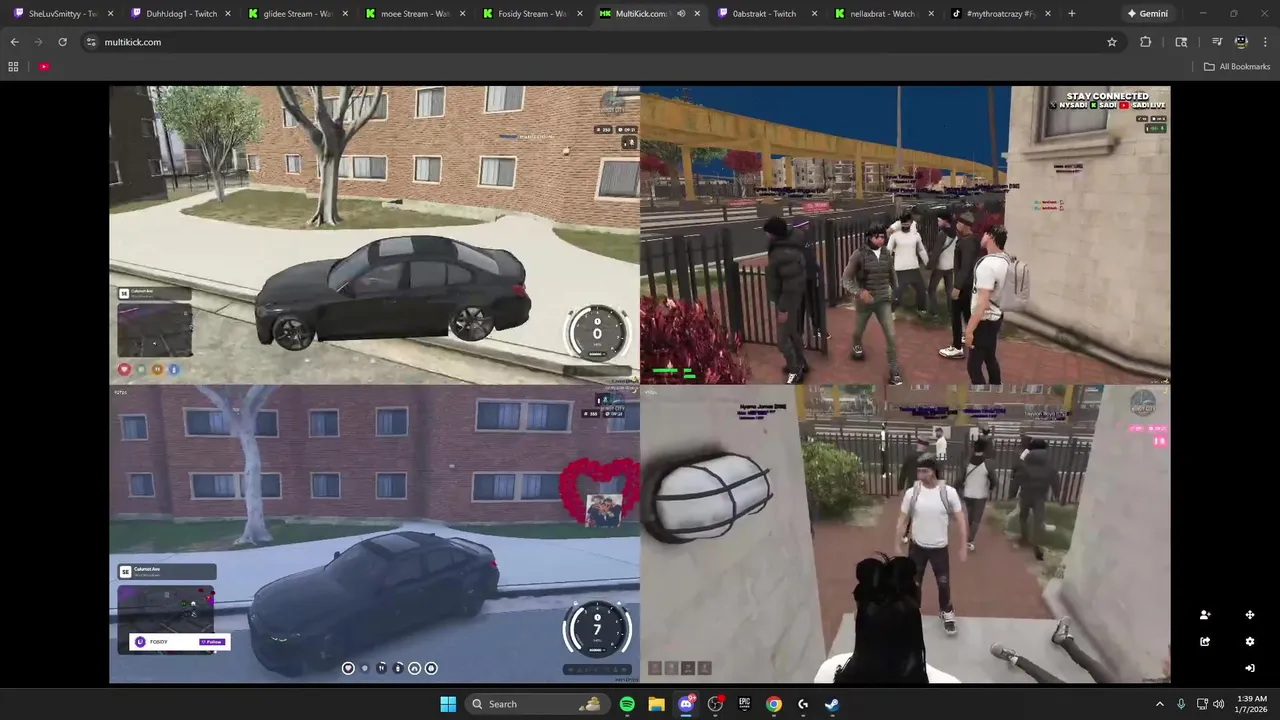Click the top-left black car stream
This screenshot has height=720, width=1280.
375,235
